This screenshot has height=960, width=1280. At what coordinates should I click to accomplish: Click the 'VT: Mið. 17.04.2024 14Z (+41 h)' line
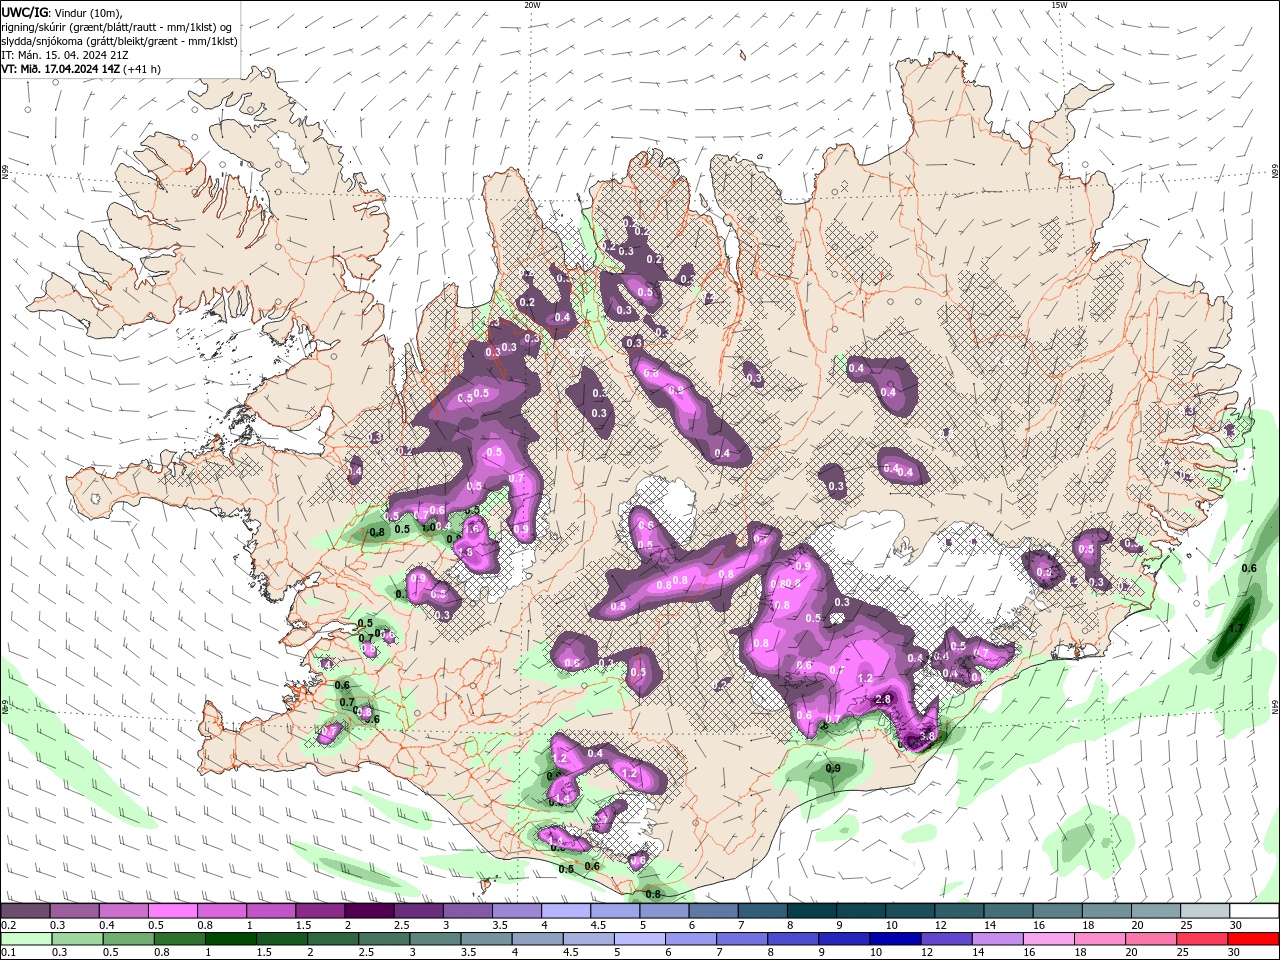pos(81,69)
